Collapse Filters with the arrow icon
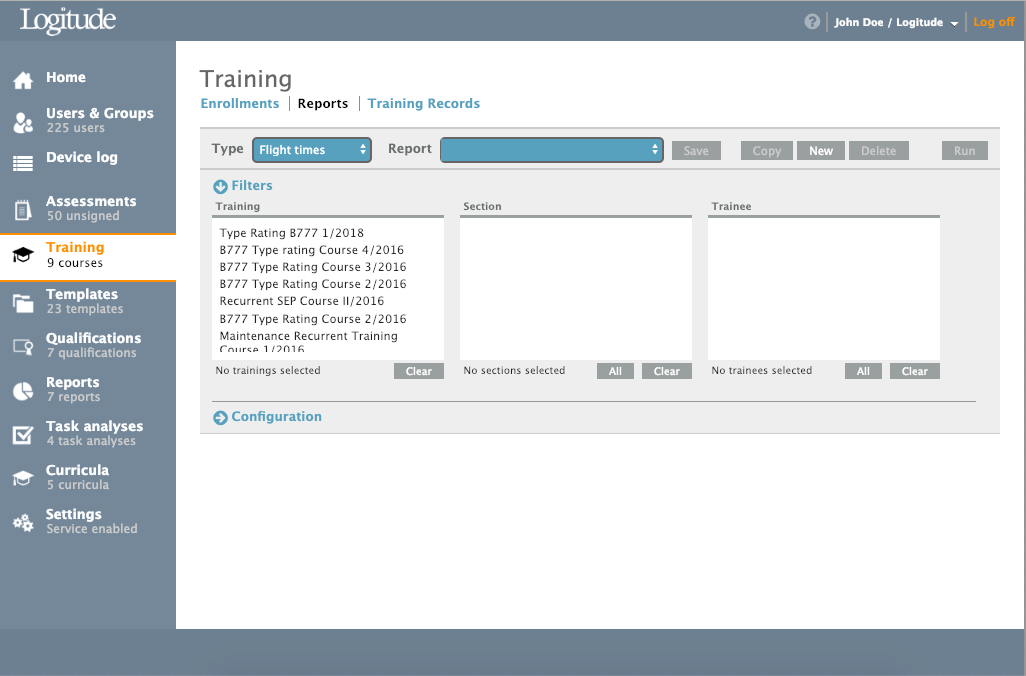This screenshot has height=676, width=1026. click(x=221, y=187)
